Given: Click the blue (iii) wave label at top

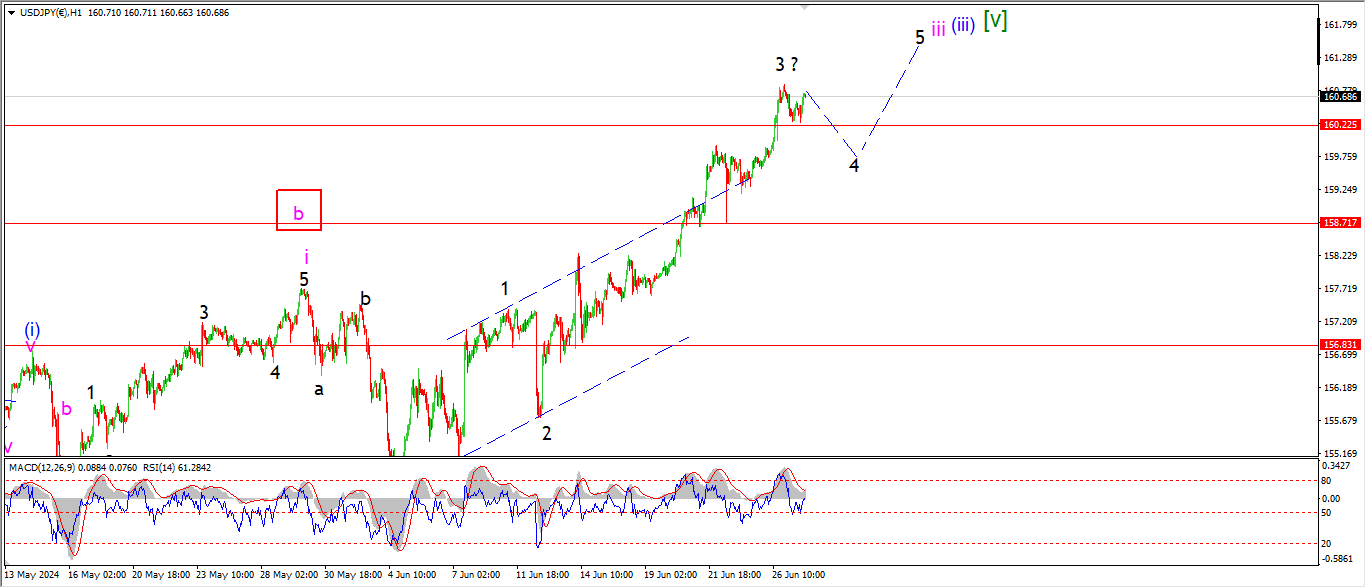Looking at the screenshot, I should click(963, 26).
